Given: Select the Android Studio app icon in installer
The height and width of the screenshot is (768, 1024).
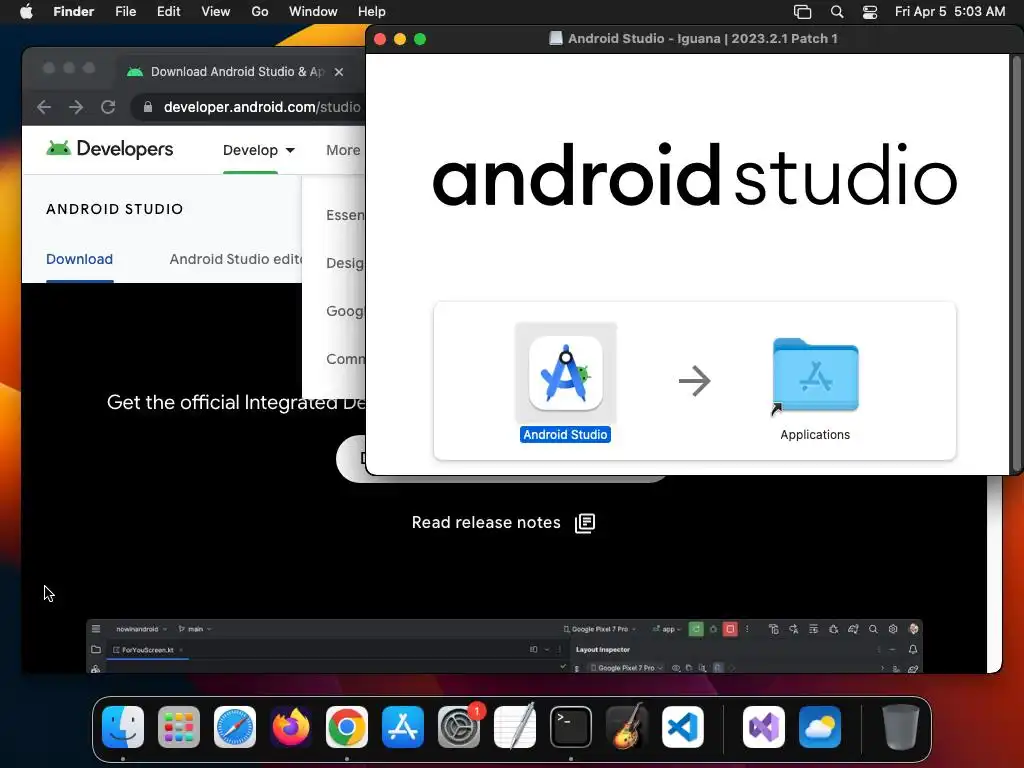Looking at the screenshot, I should tap(566, 374).
